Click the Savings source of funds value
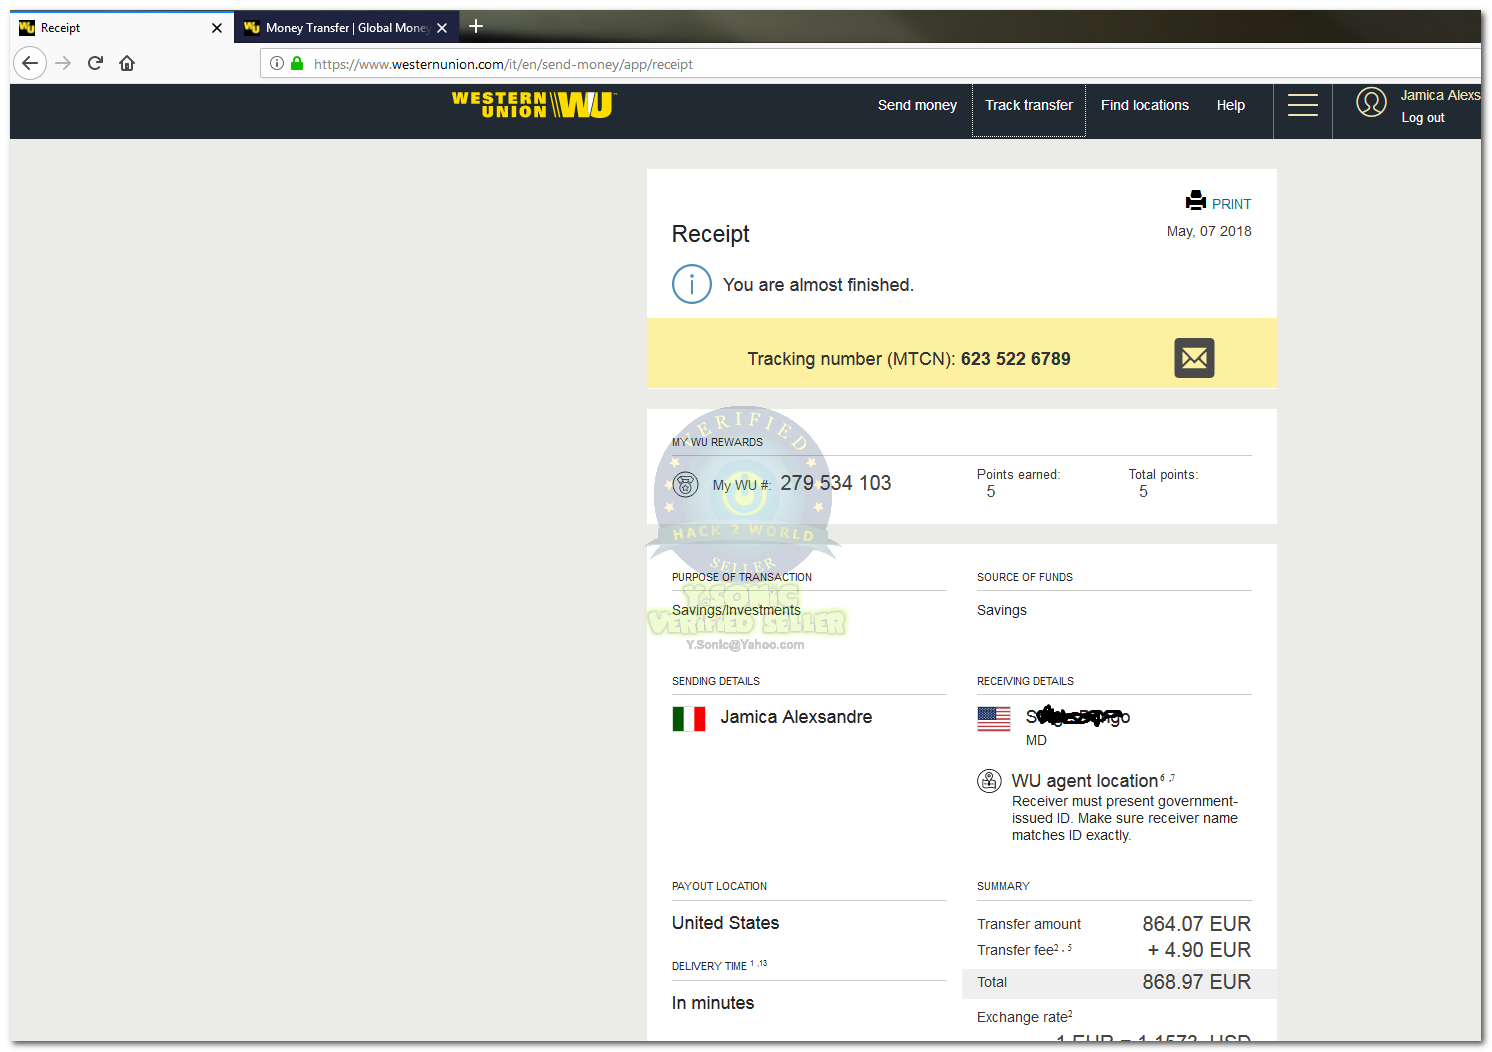 click(1002, 610)
